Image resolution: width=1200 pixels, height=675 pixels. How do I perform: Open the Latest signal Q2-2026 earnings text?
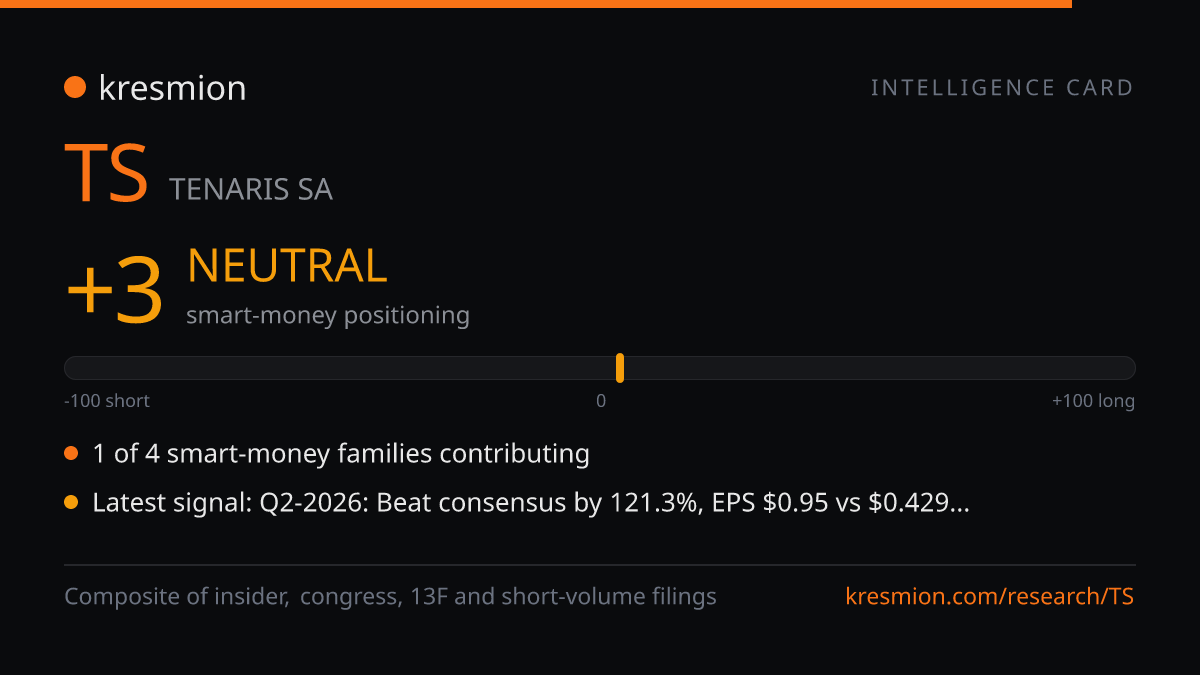click(x=531, y=503)
